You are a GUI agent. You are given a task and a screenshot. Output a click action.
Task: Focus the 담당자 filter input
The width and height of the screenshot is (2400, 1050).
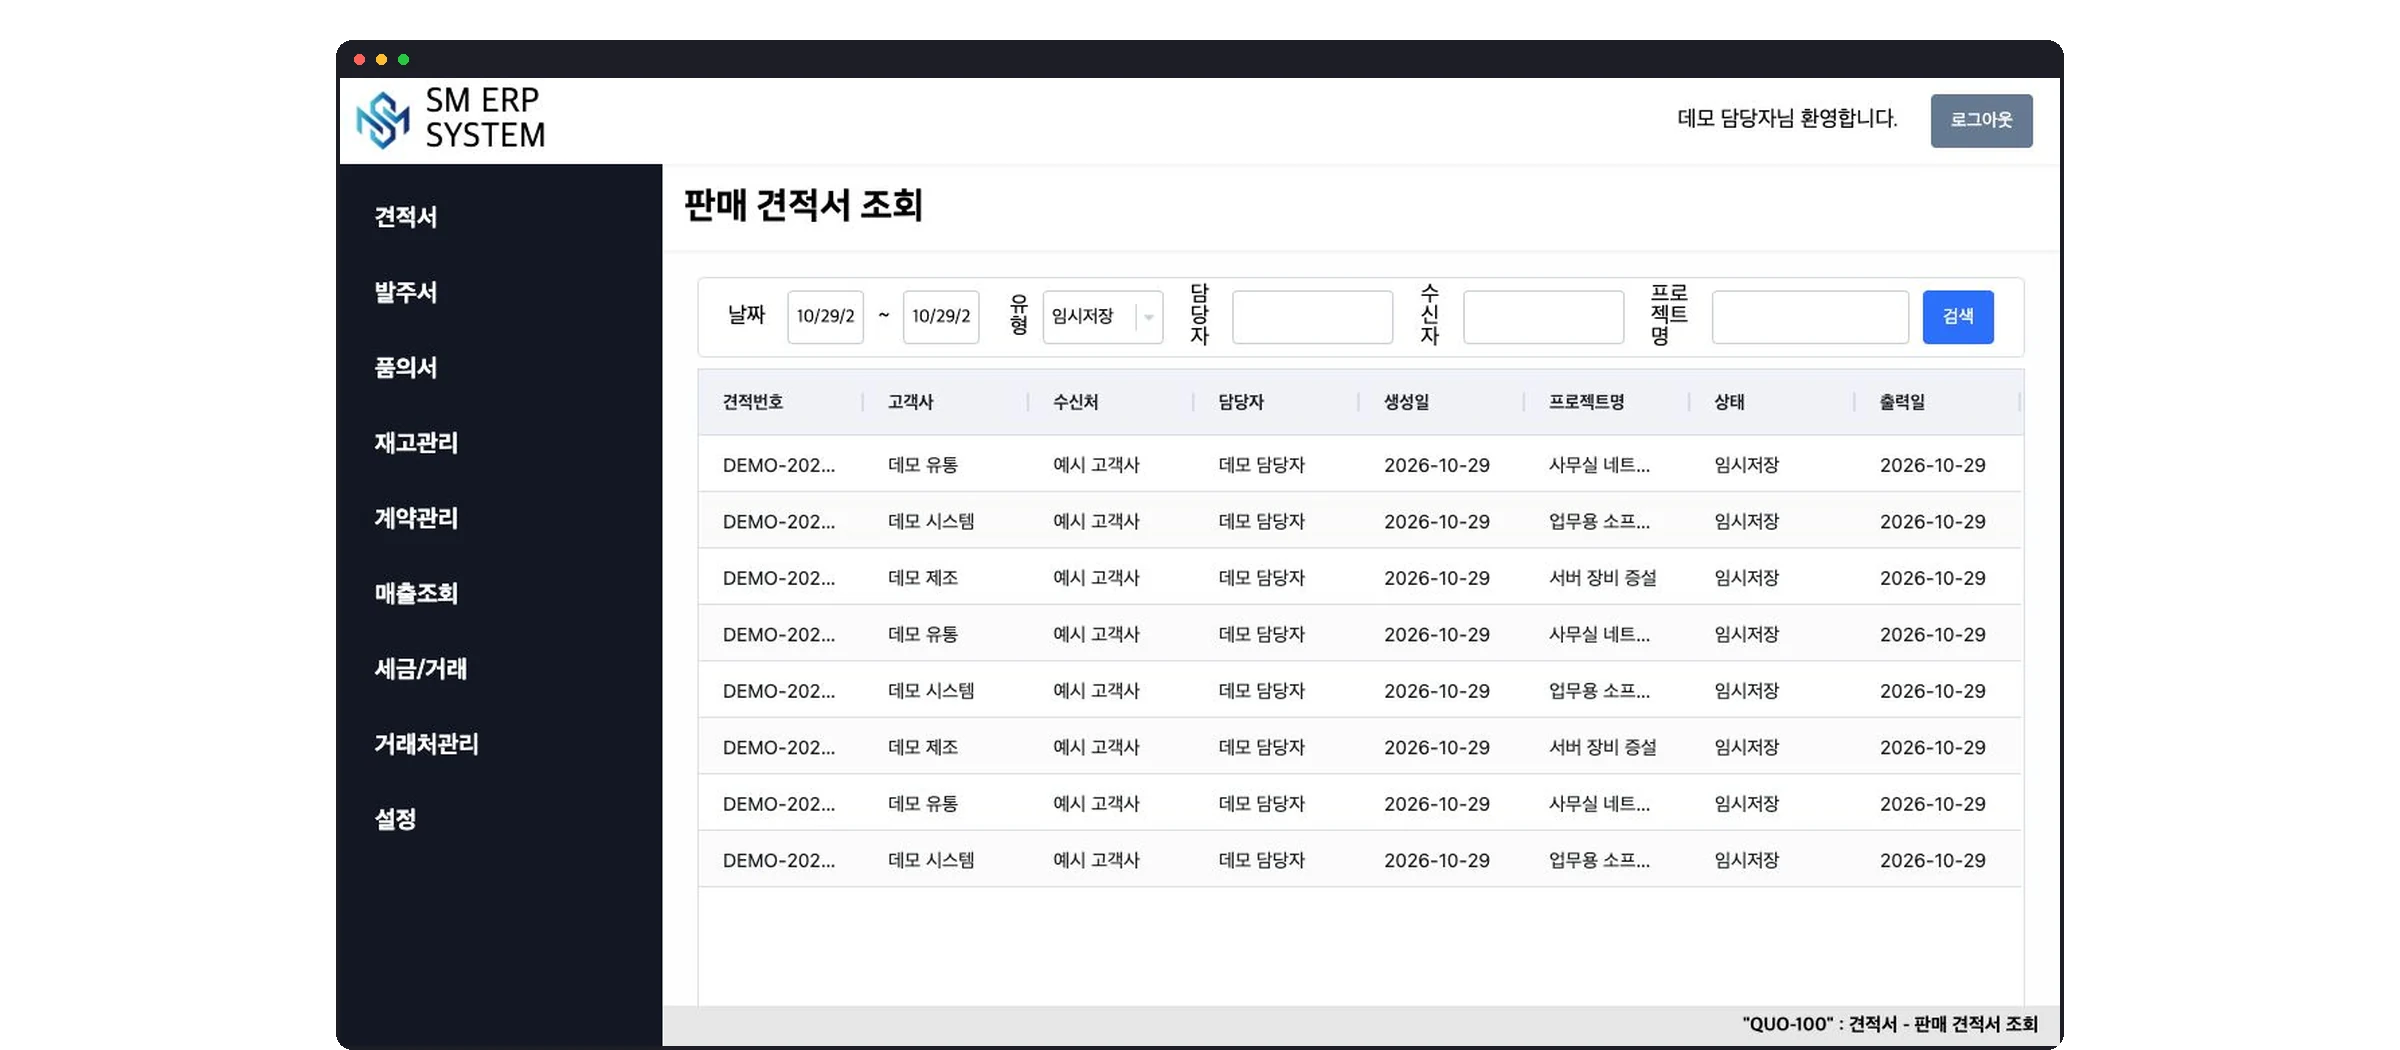[1312, 317]
